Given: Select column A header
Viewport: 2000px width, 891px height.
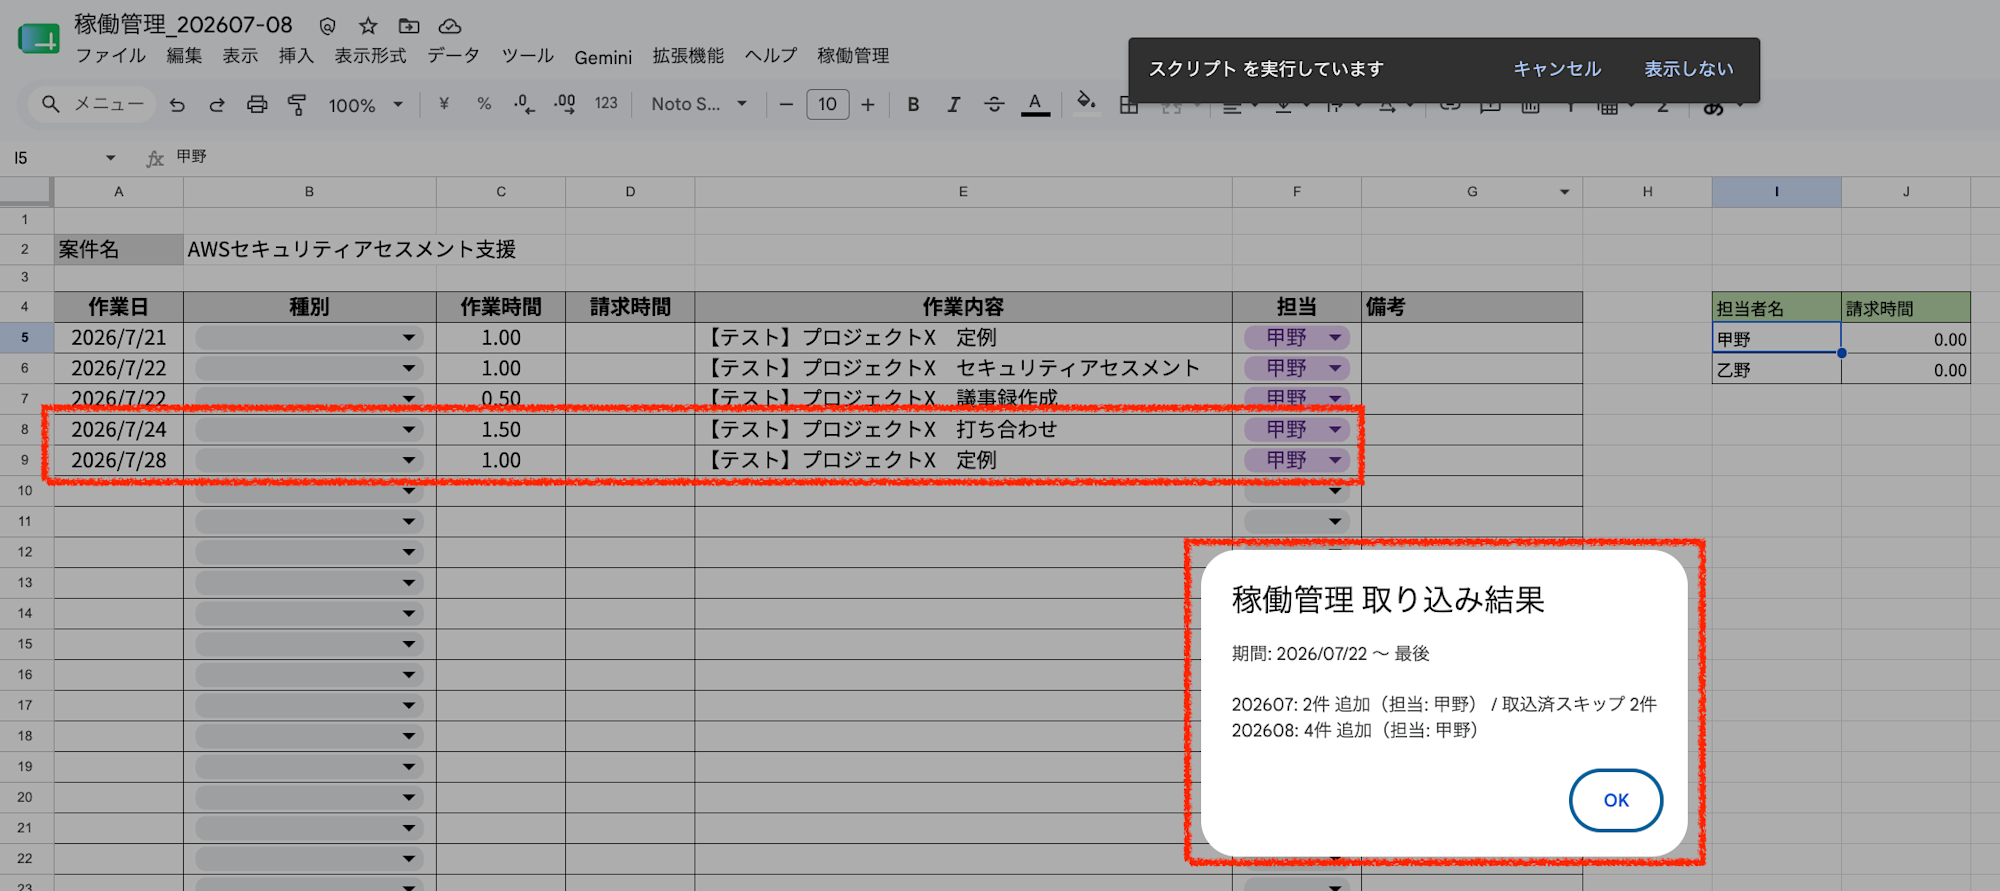Looking at the screenshot, I should click(x=119, y=192).
